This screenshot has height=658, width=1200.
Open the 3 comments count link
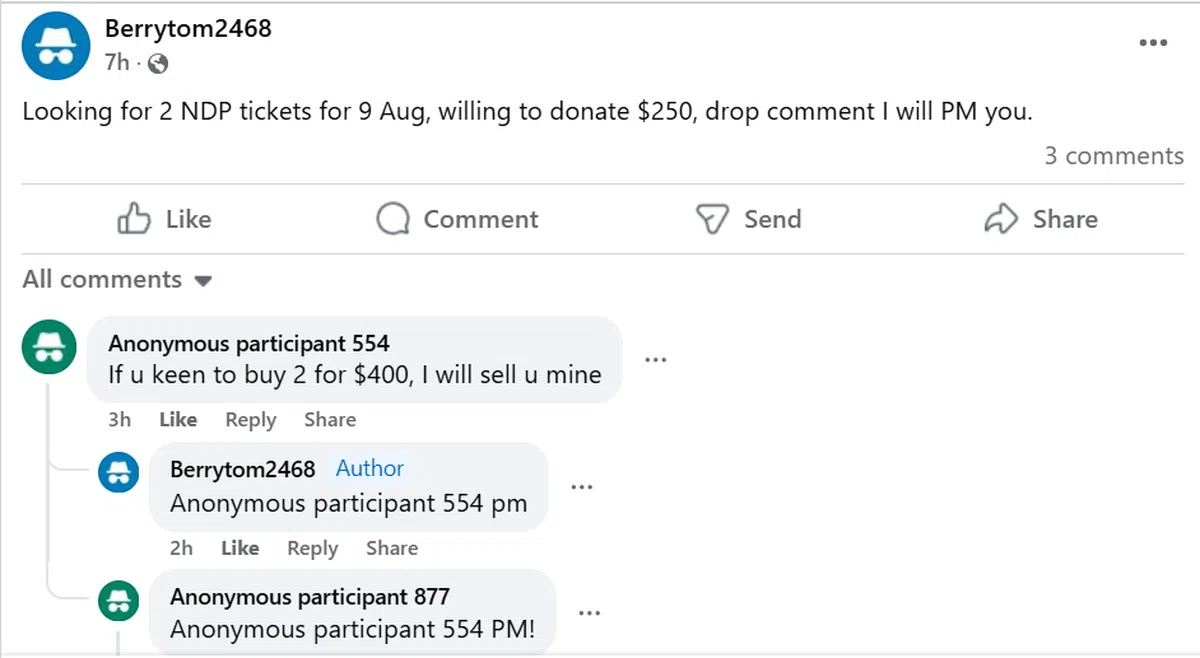point(1113,156)
